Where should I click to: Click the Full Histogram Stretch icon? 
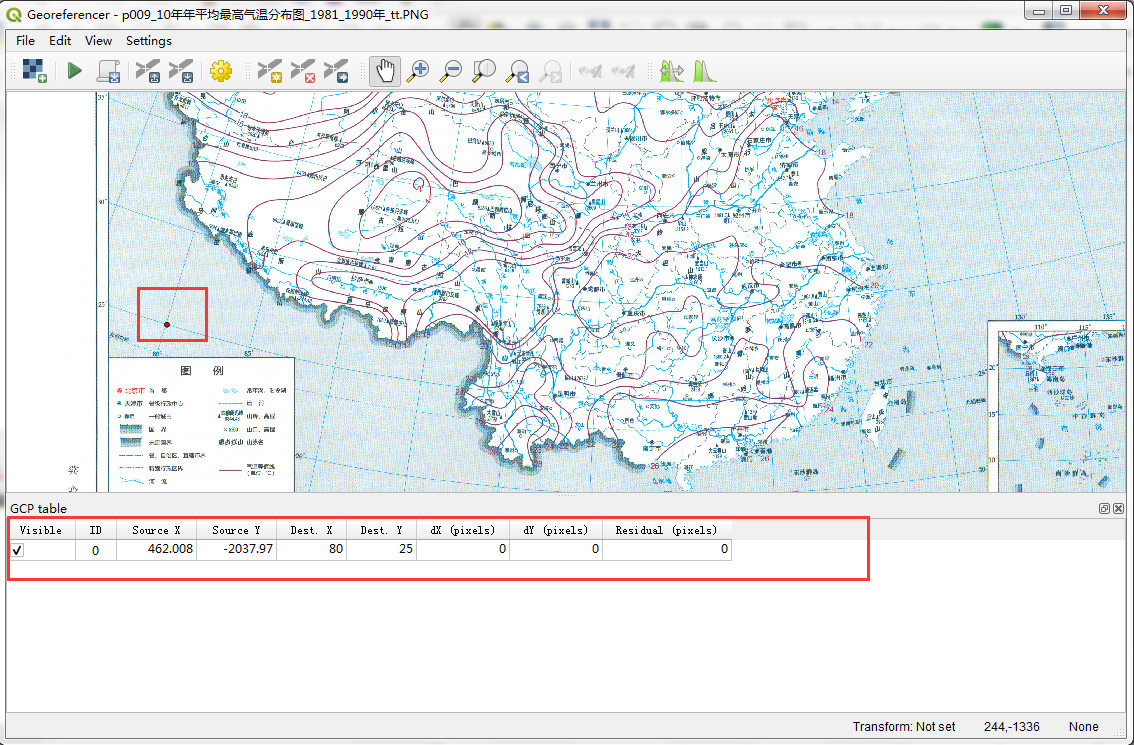click(x=704, y=71)
